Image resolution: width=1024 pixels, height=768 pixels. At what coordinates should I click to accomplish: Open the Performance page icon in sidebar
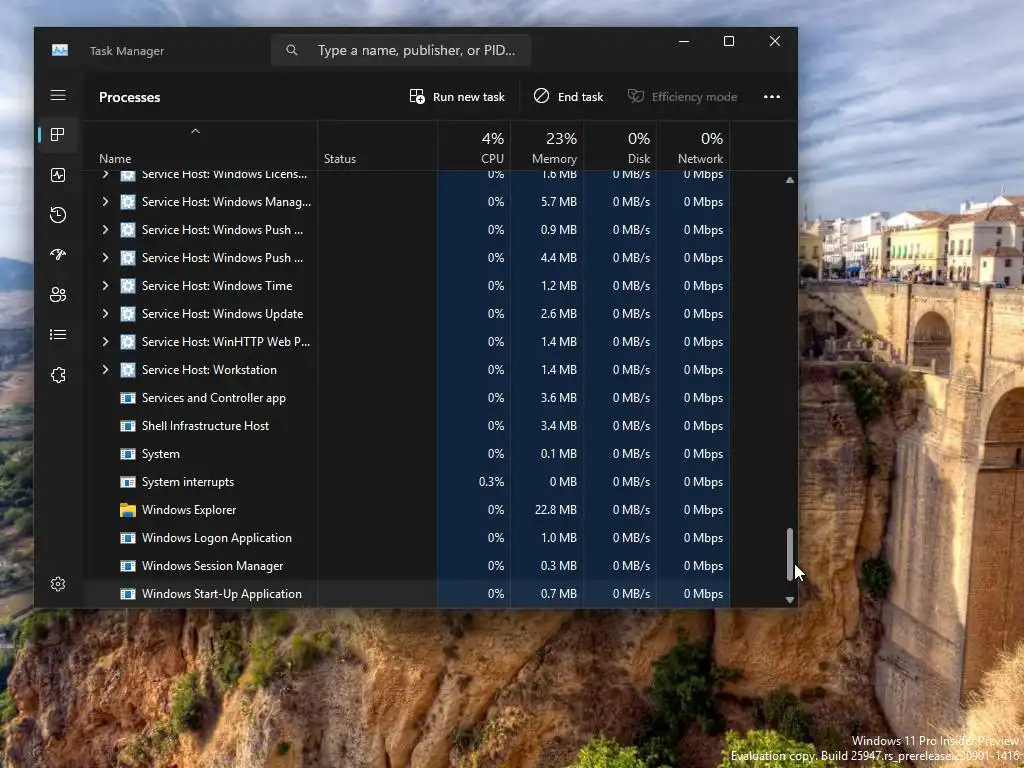58,175
